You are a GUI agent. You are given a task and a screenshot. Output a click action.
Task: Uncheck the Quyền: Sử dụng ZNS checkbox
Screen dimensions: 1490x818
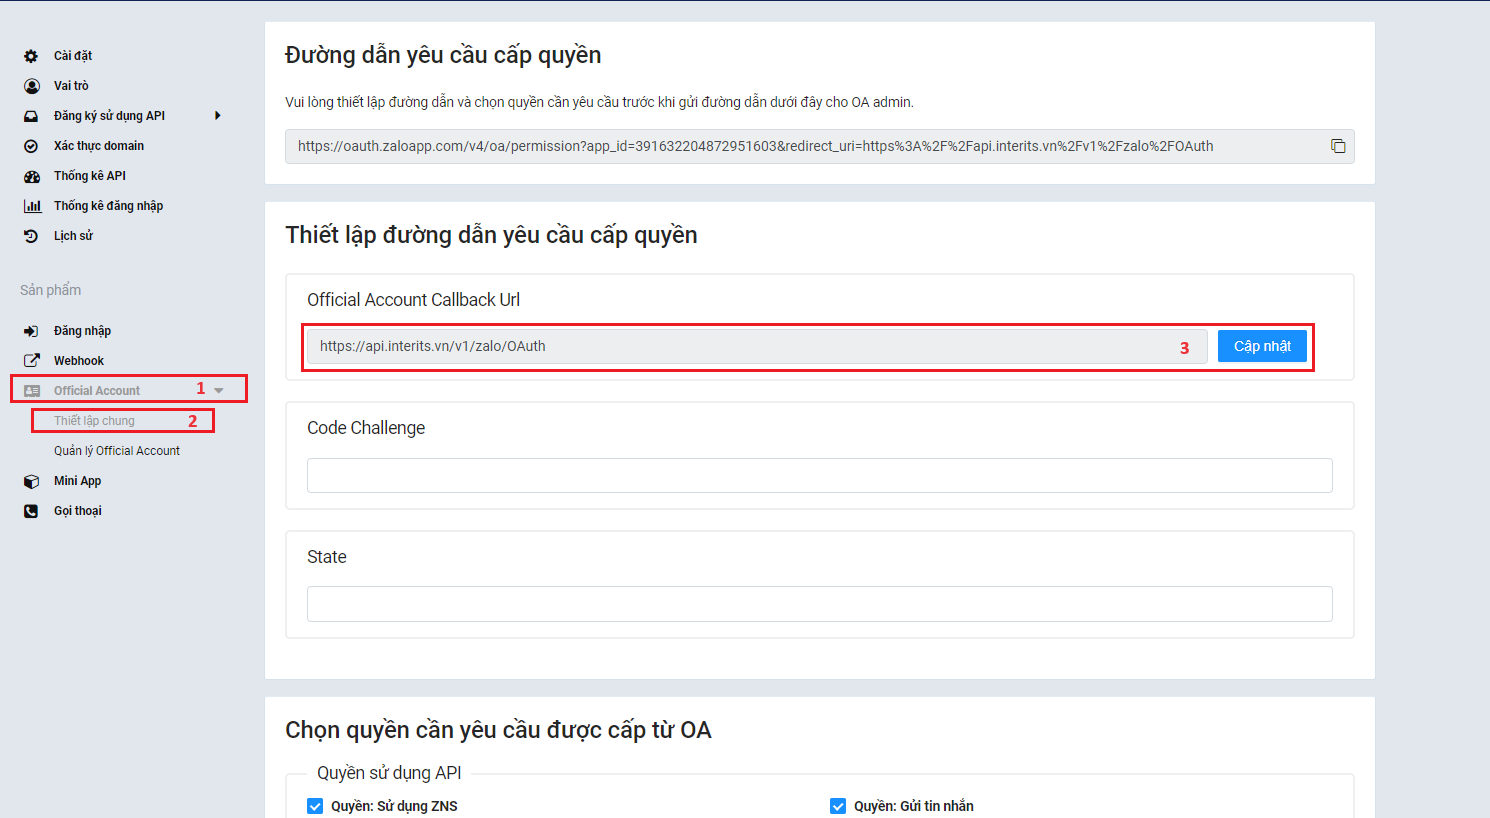[x=315, y=806]
